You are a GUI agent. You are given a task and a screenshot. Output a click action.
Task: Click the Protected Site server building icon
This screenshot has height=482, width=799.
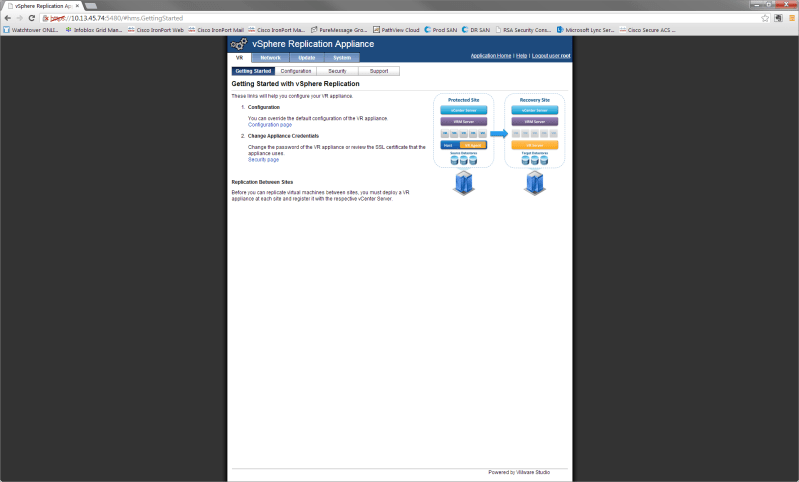click(x=463, y=182)
